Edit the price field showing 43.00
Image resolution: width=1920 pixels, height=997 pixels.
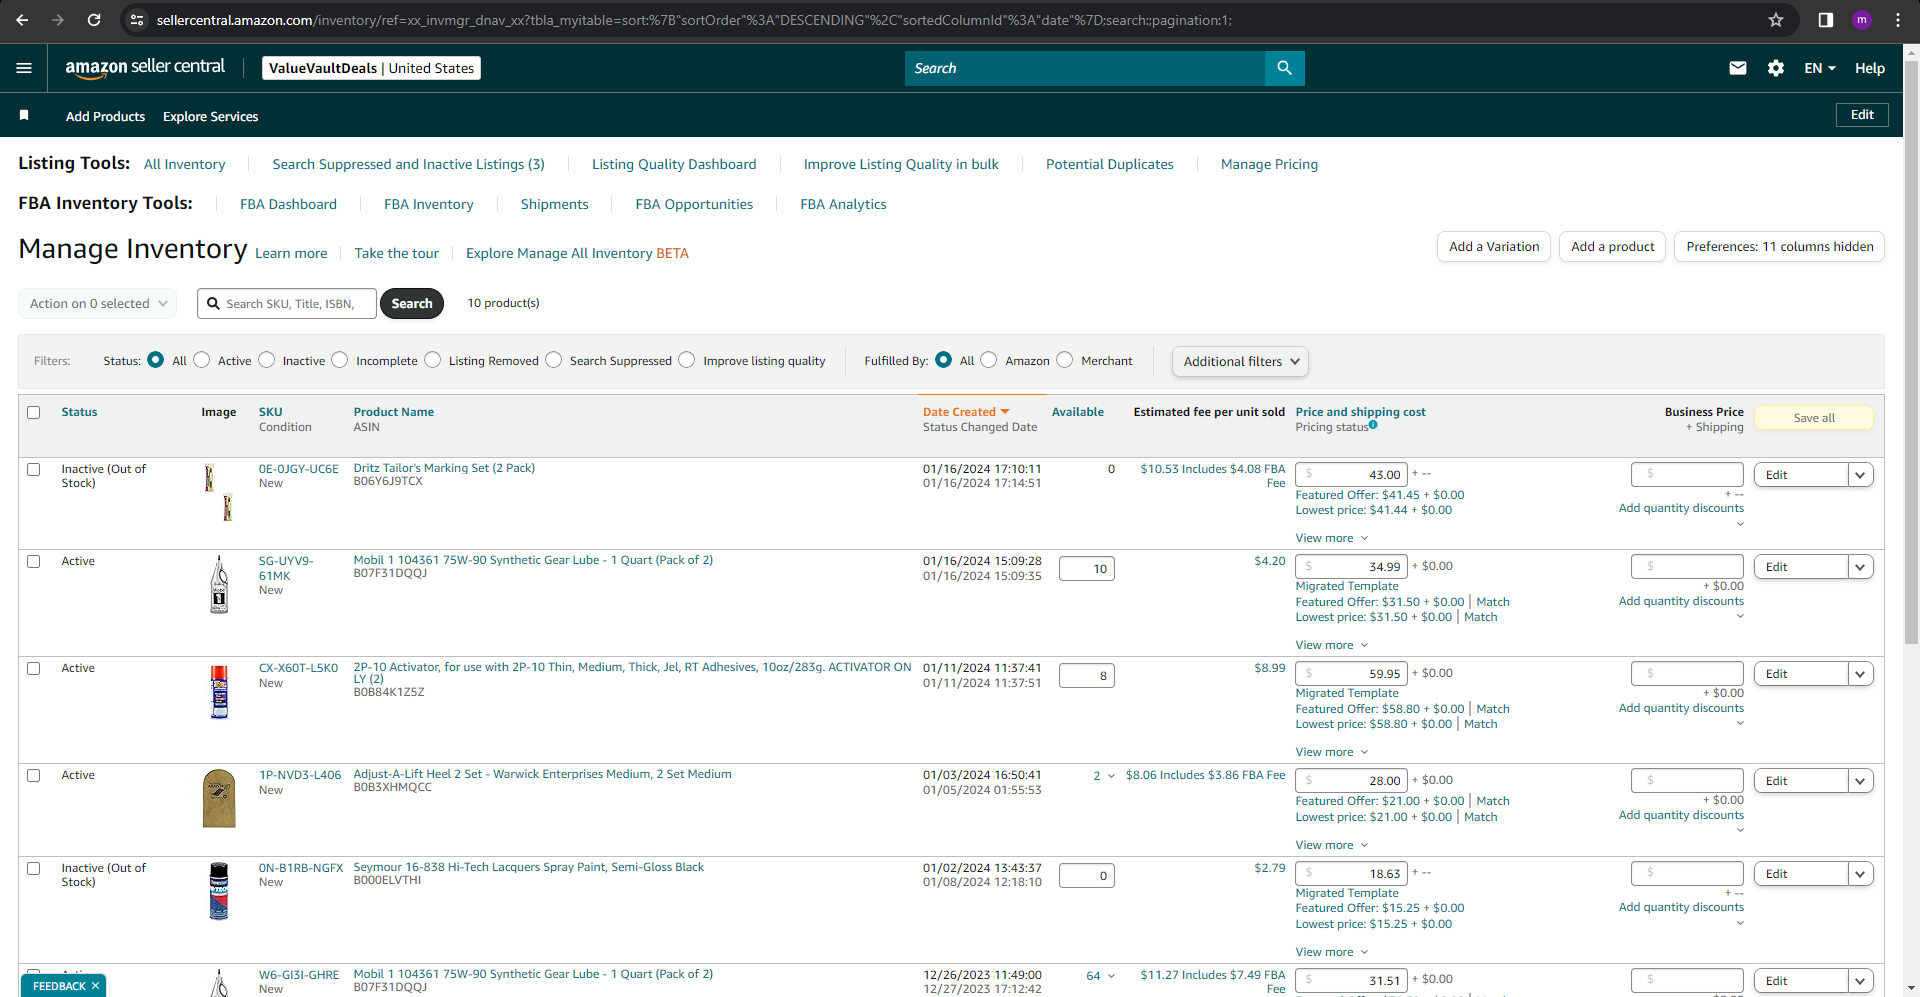click(1351, 475)
